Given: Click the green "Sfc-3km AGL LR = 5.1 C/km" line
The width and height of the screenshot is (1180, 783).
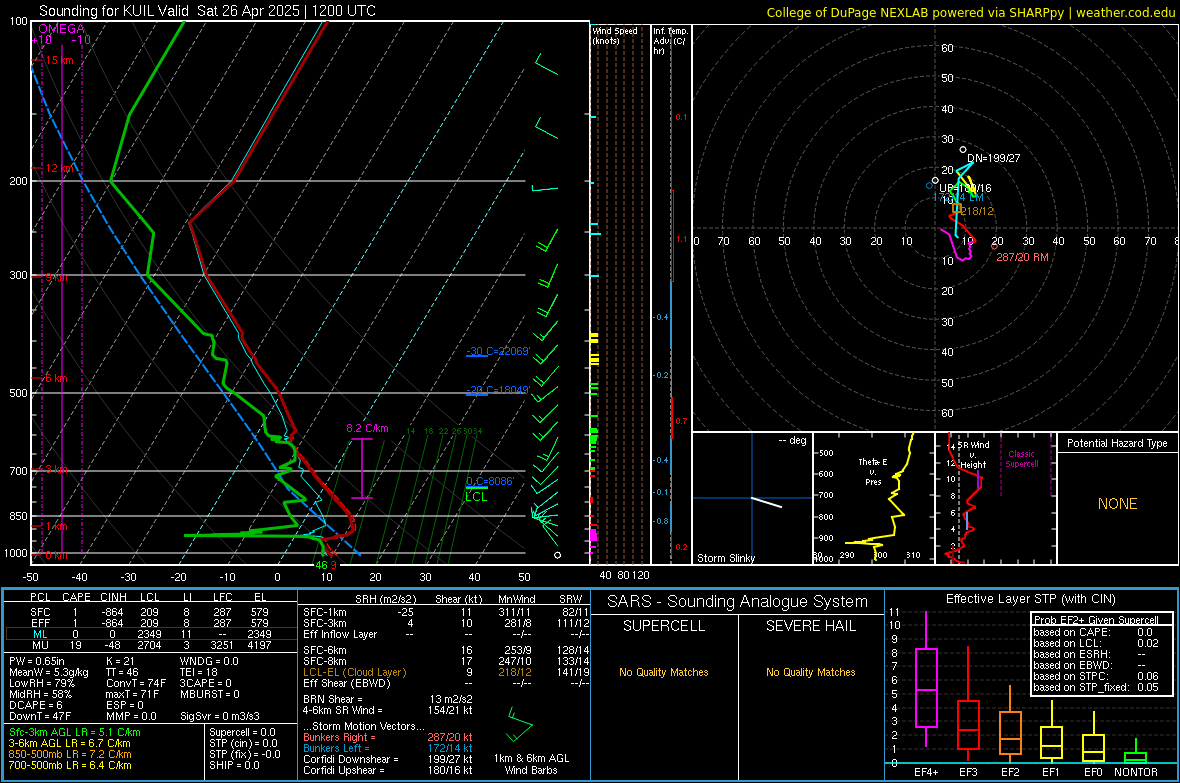Looking at the screenshot, I should tap(75, 732).
